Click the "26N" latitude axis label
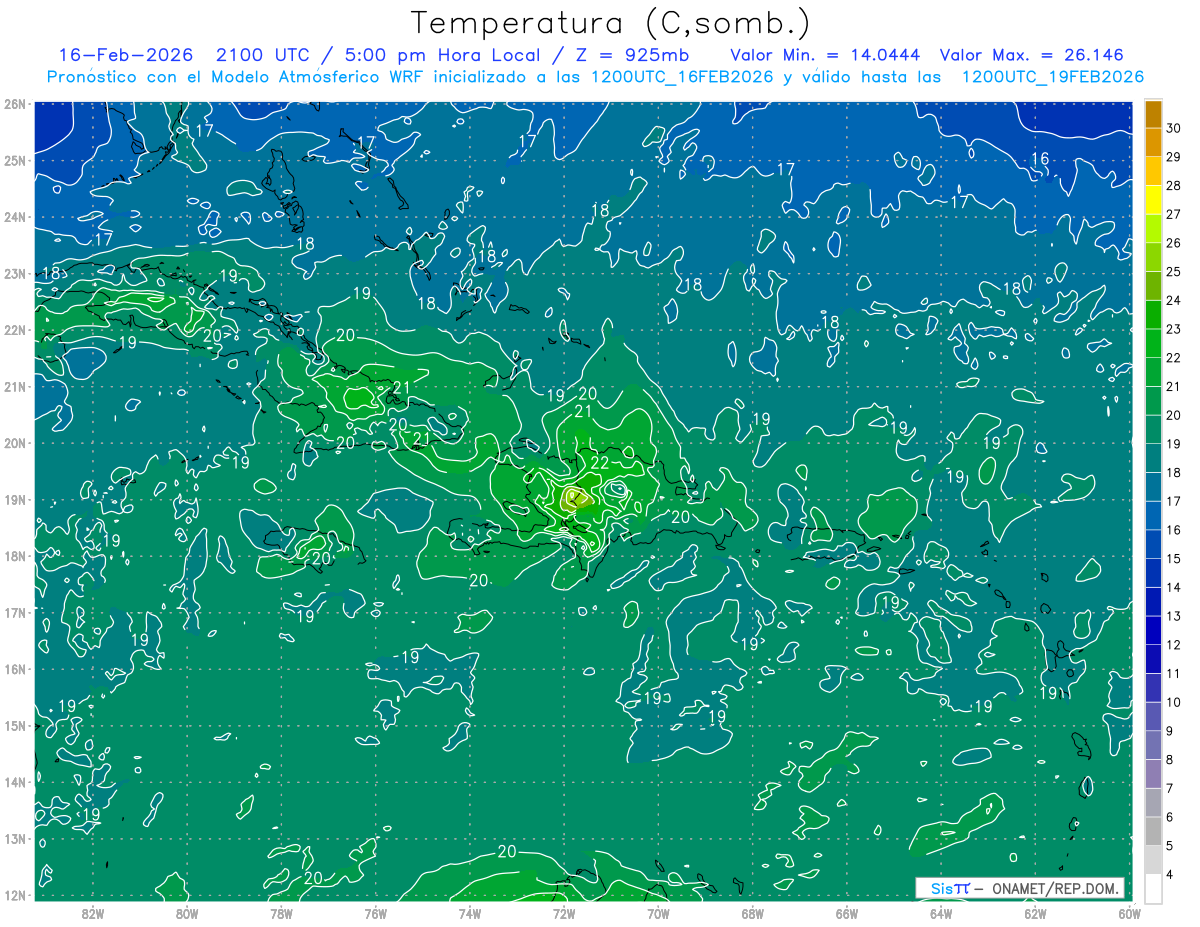The width and height of the screenshot is (1200, 927). pos(16,104)
